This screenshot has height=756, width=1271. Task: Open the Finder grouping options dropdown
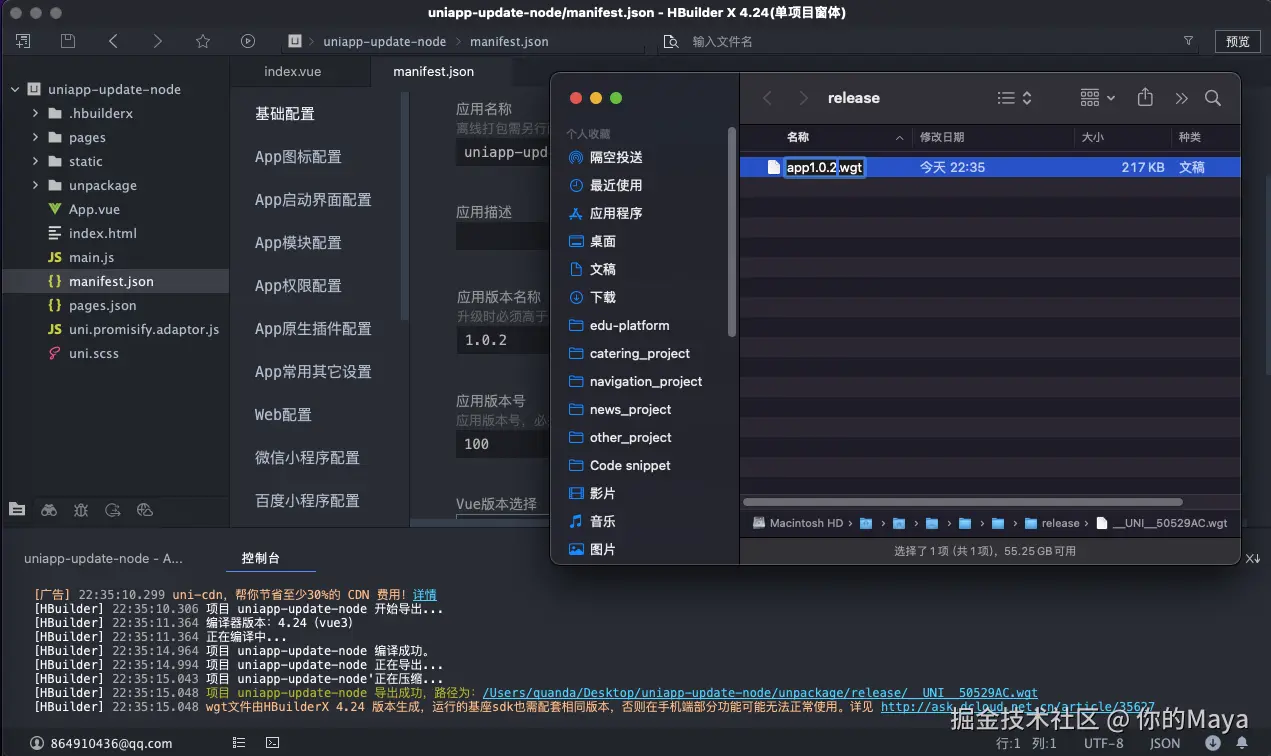[1098, 98]
